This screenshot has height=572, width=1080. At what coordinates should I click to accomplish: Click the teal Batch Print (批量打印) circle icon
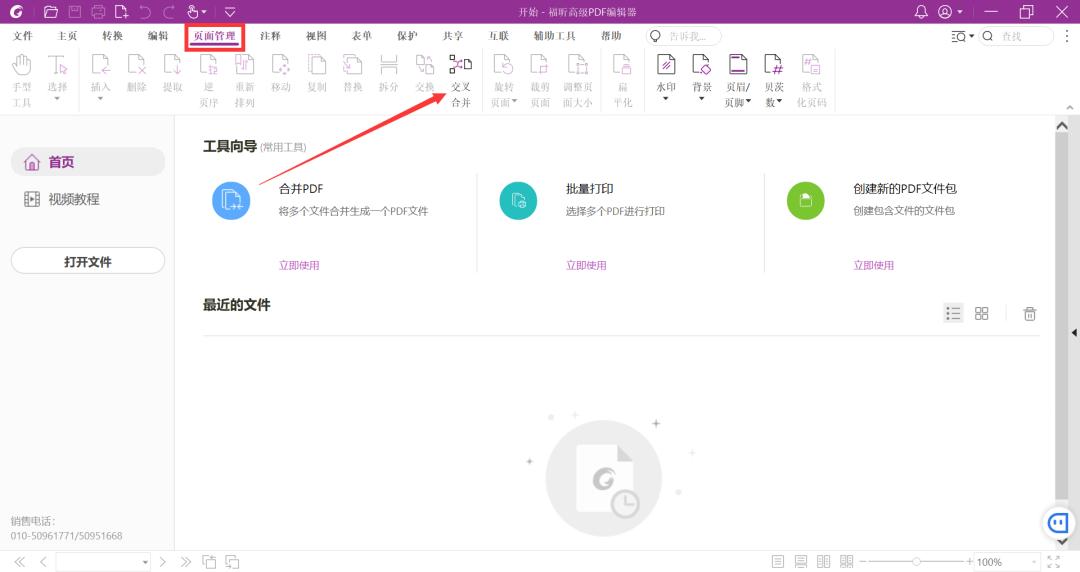pos(518,201)
